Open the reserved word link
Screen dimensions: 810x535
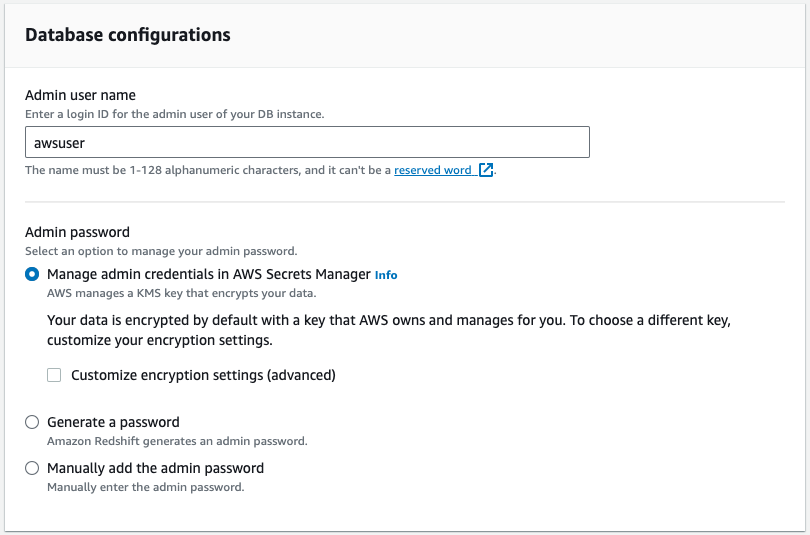tap(432, 170)
